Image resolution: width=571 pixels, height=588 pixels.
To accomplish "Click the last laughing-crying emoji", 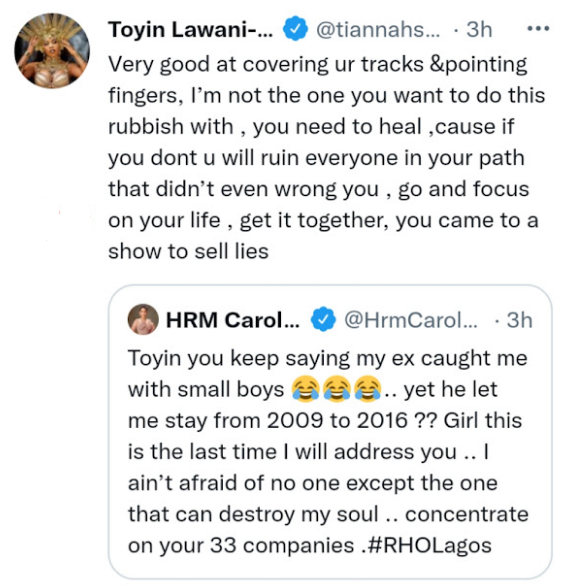I will coord(369,389).
